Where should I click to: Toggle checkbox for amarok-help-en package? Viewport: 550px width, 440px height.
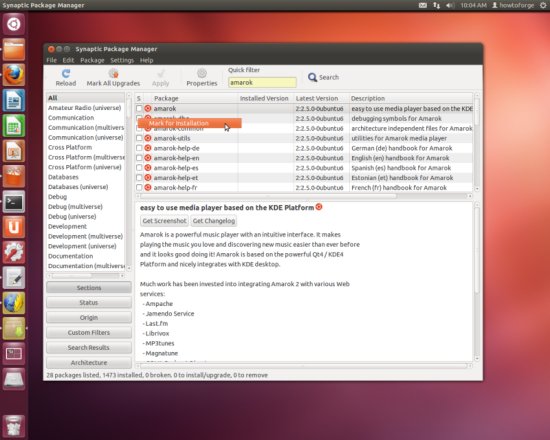tap(139, 158)
